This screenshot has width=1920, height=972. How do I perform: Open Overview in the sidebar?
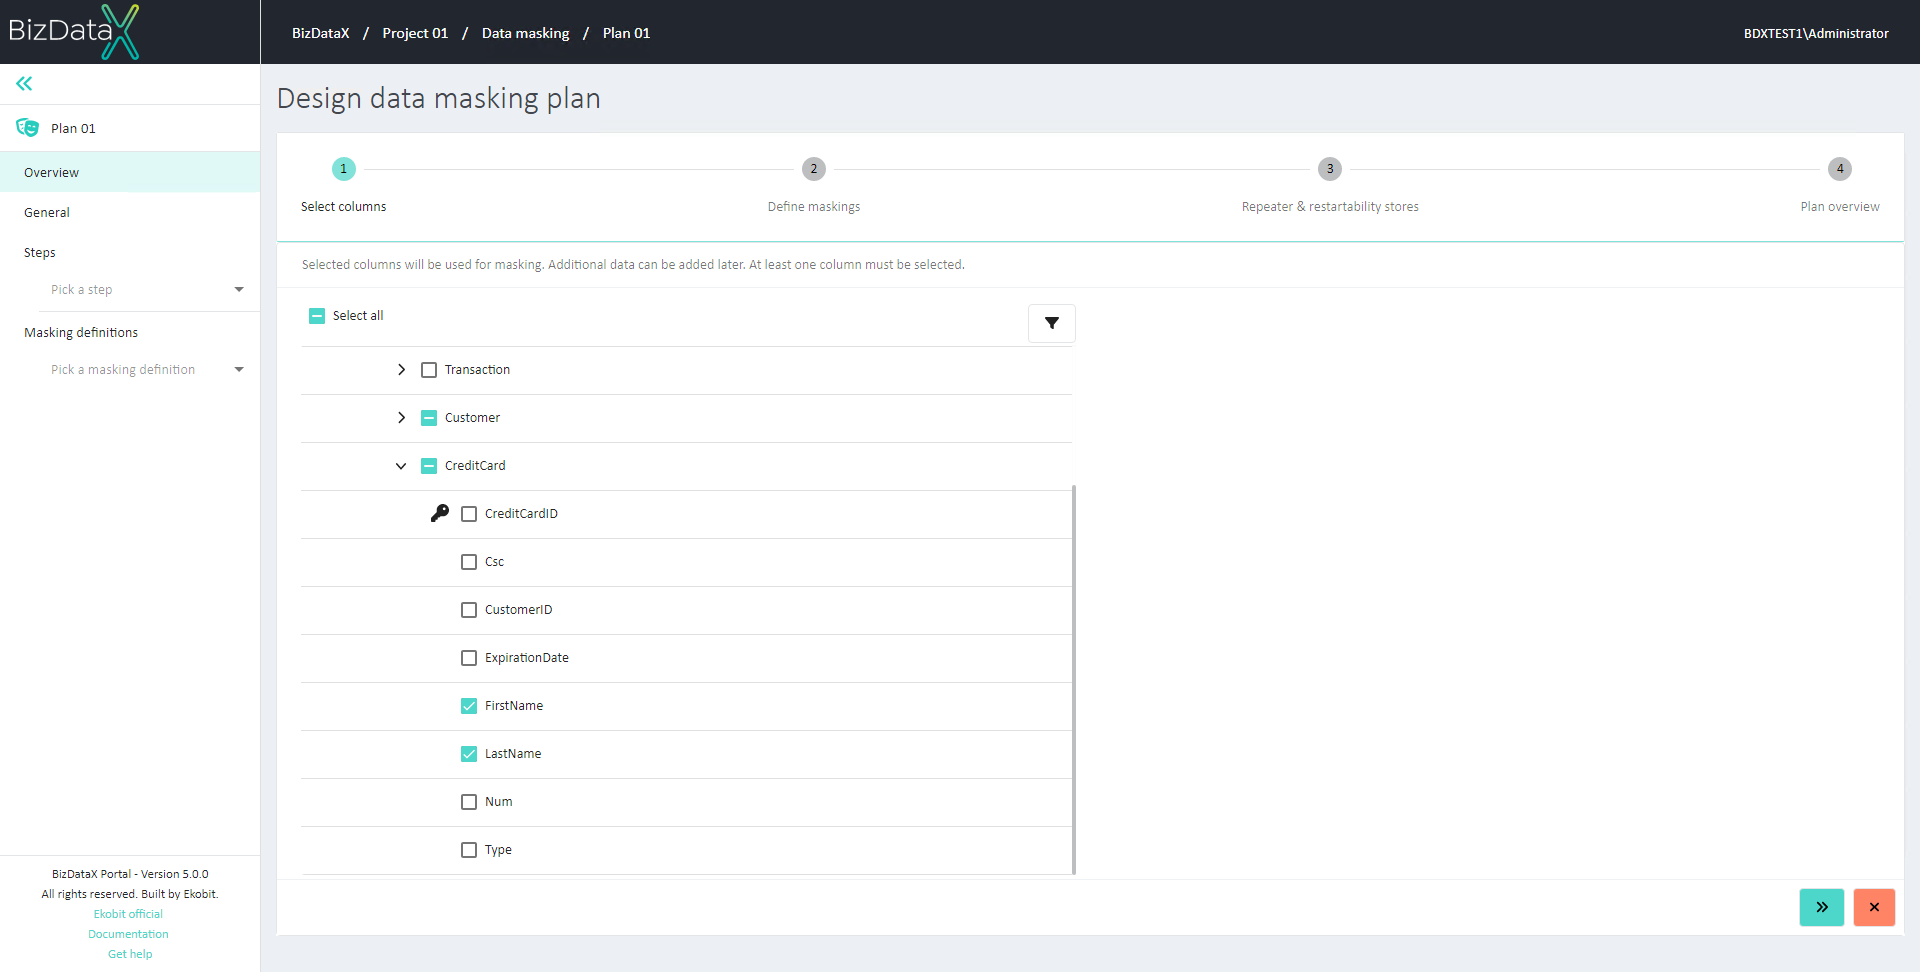130,172
